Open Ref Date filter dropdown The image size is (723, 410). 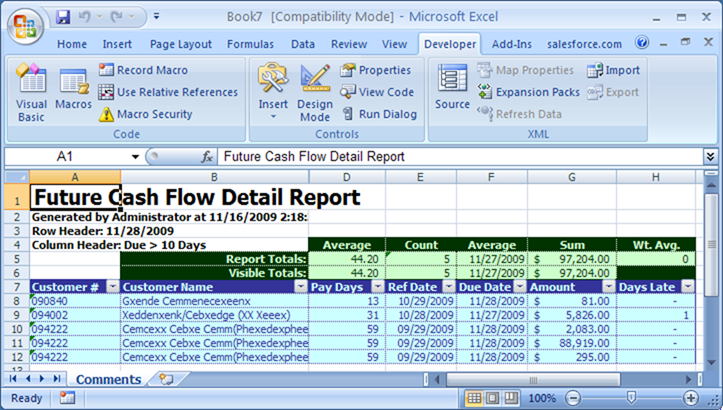click(449, 287)
